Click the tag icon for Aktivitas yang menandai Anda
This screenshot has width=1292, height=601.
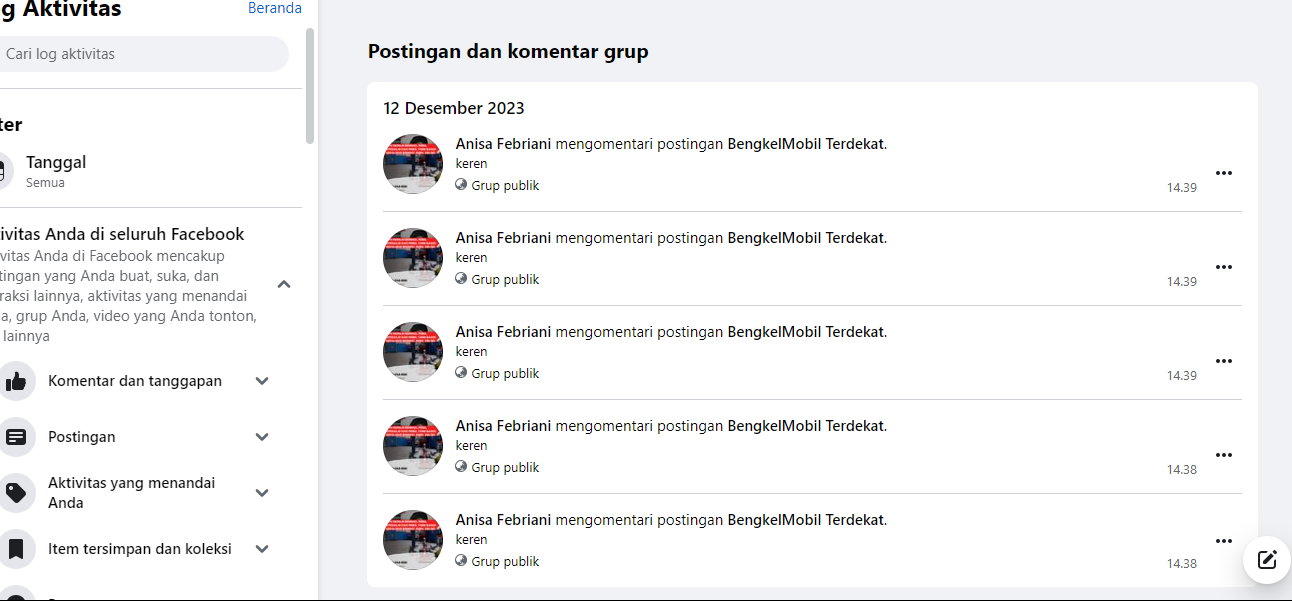15,492
